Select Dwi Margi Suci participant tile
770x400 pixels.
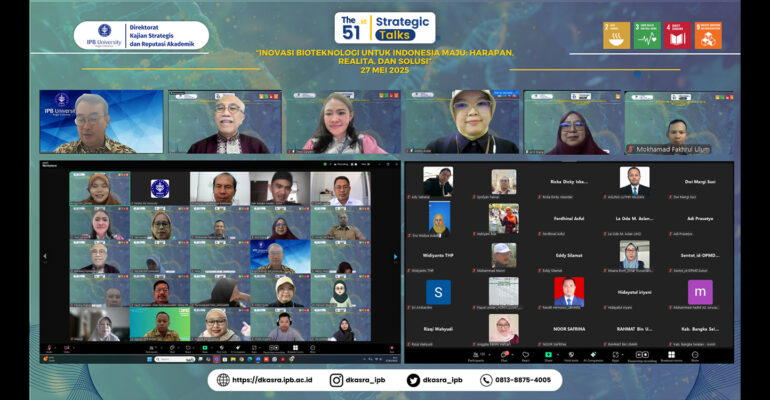point(700,183)
